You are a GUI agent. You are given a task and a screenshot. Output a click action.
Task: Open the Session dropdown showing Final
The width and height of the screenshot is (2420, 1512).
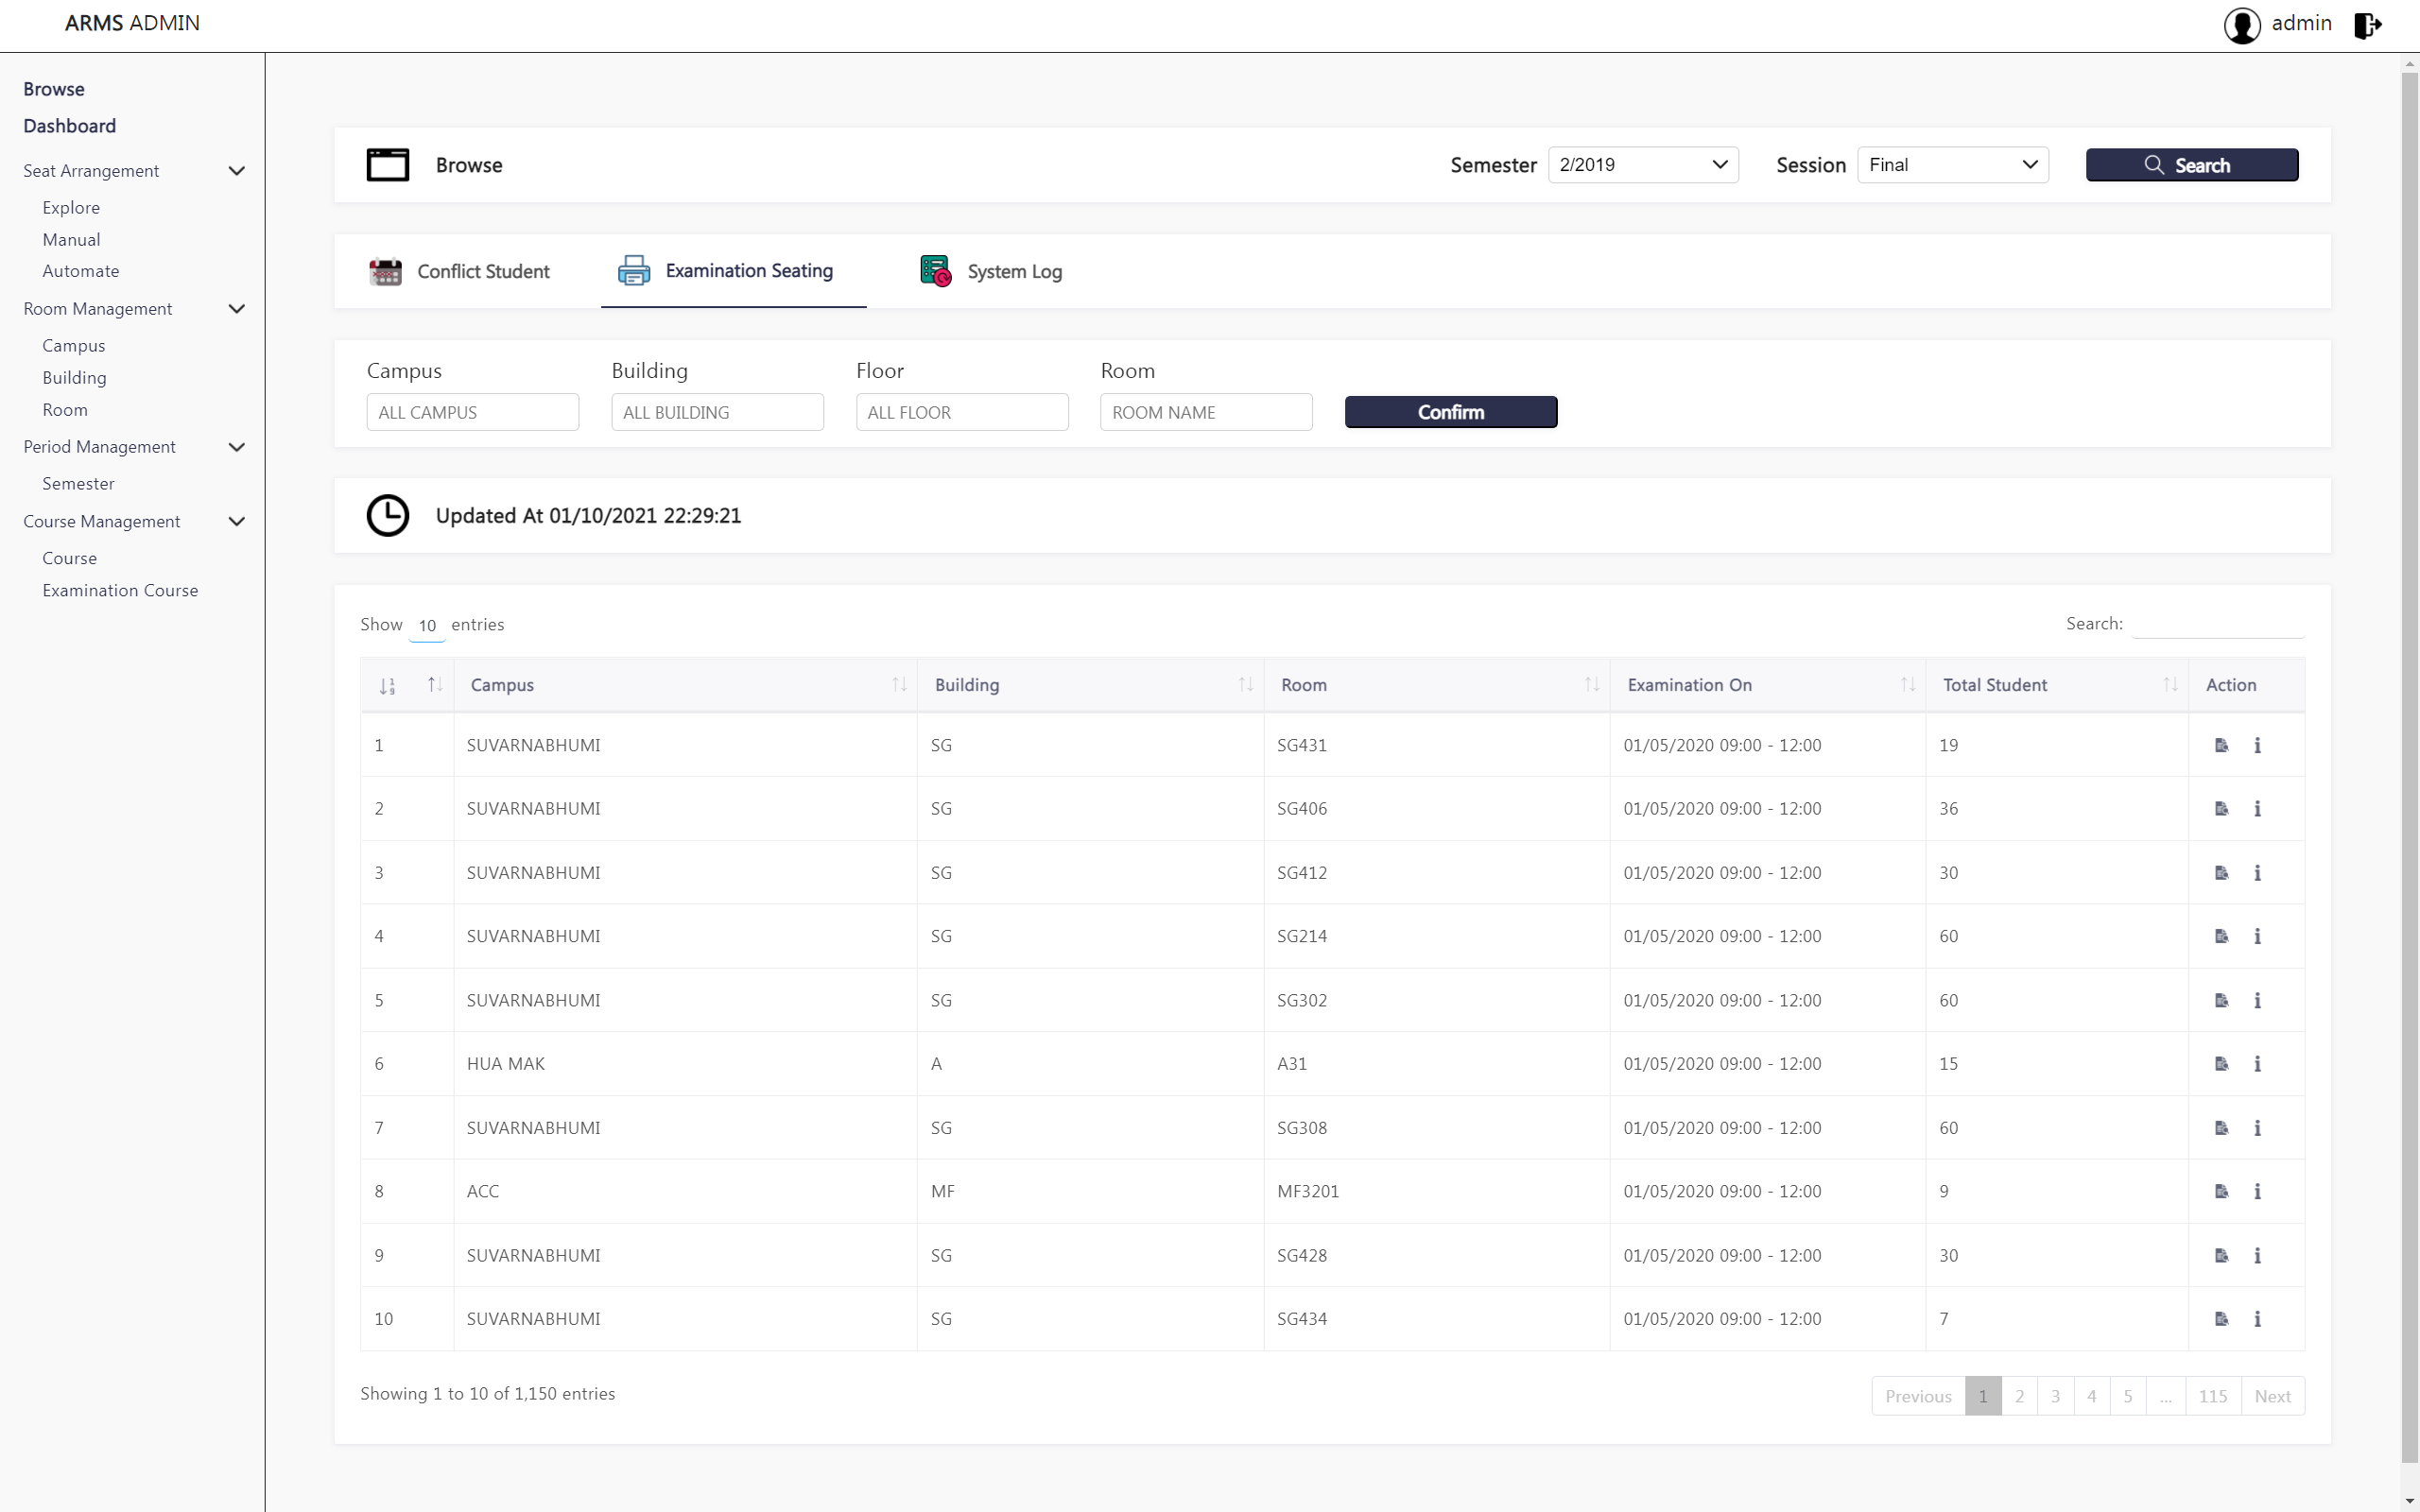[x=1952, y=165]
